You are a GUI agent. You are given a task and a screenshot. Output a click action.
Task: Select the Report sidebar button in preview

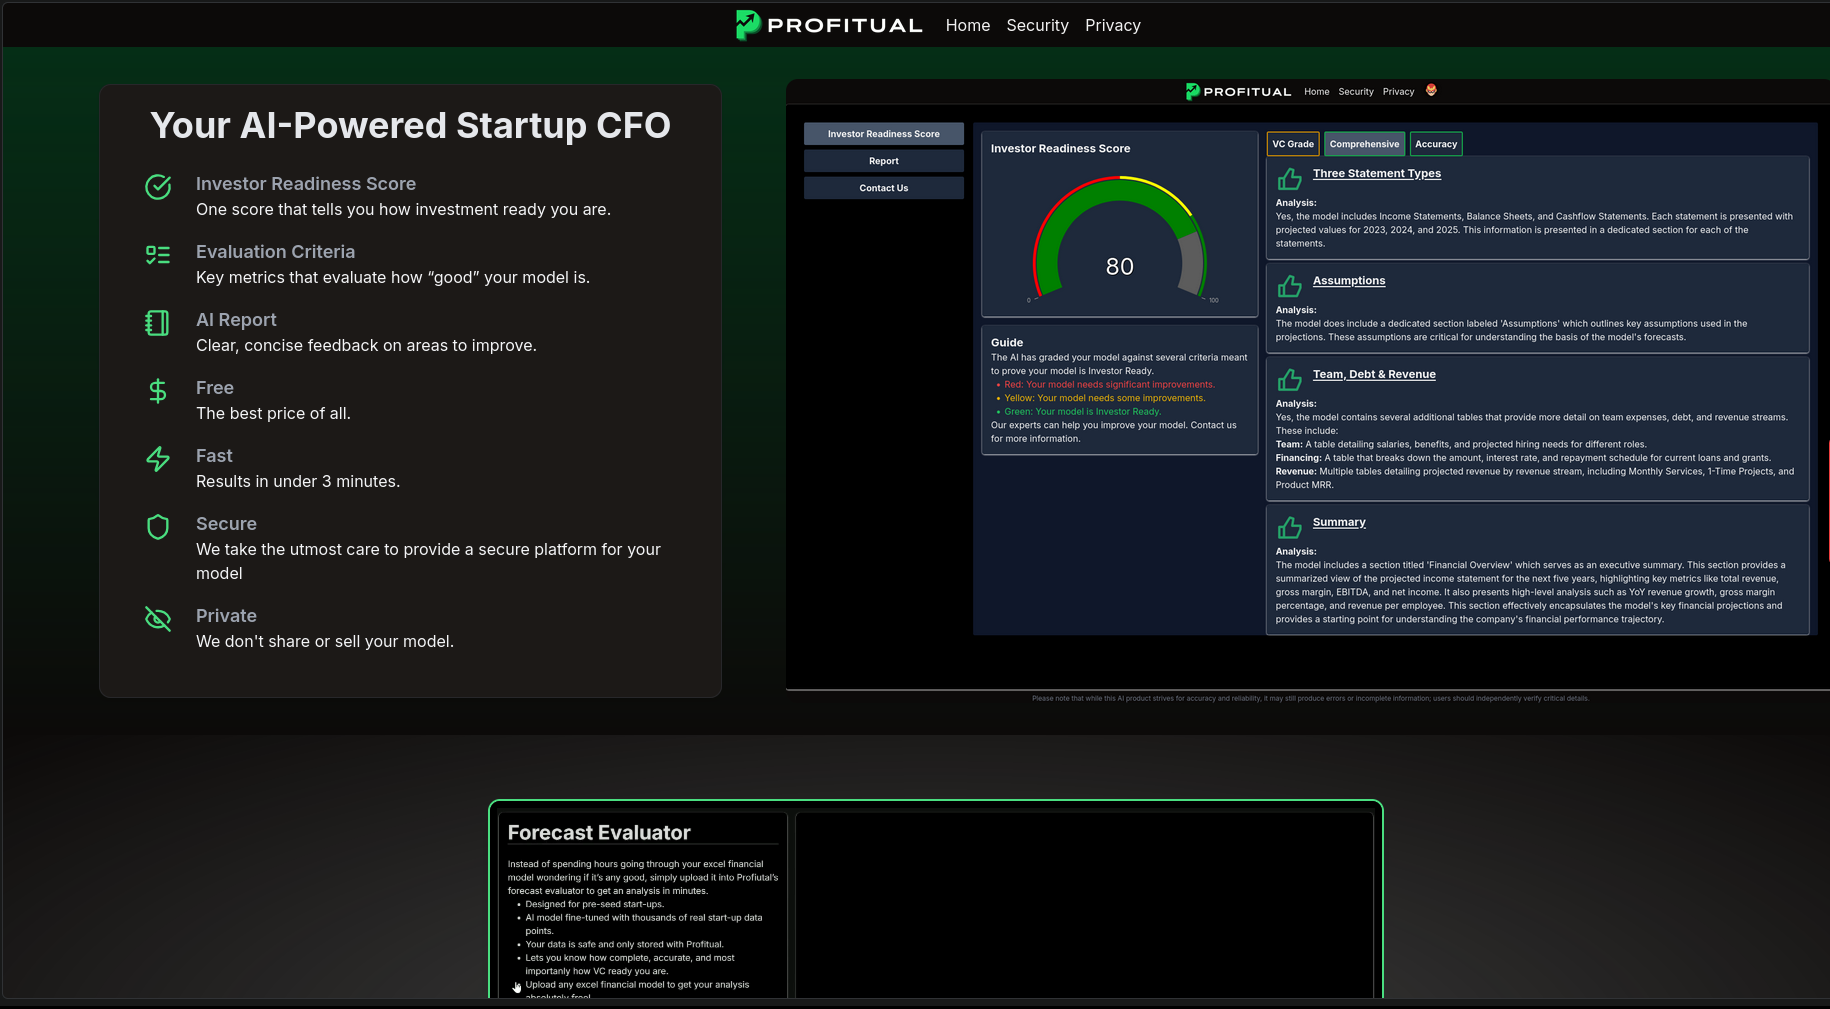click(x=883, y=161)
